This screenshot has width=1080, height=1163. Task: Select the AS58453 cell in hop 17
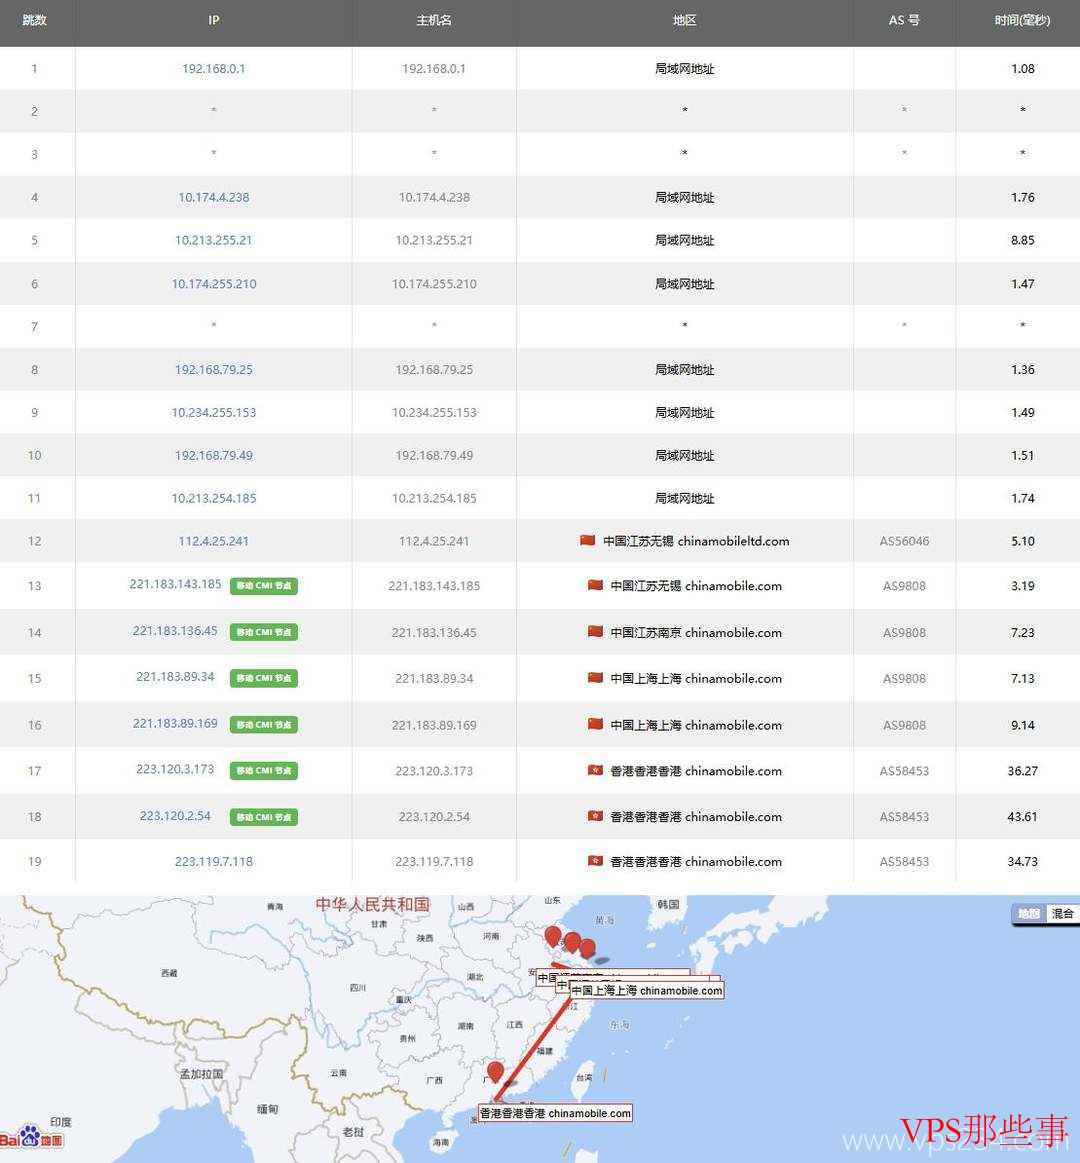tap(904, 771)
